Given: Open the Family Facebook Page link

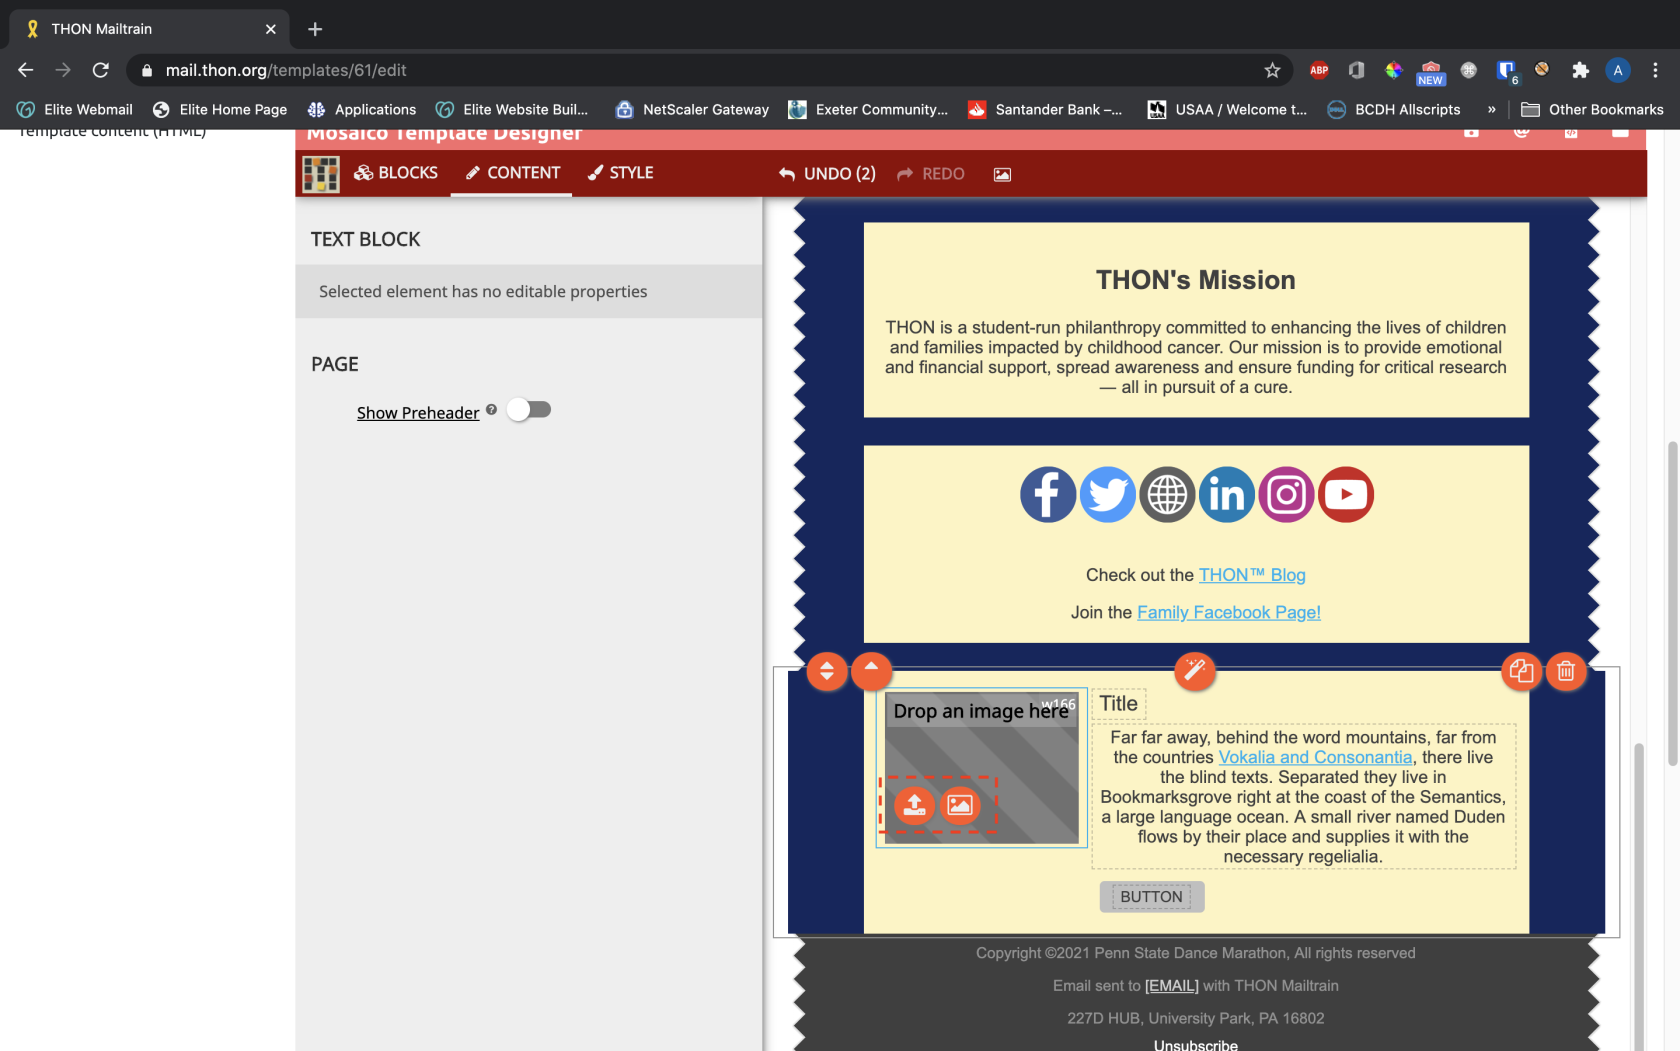Looking at the screenshot, I should (x=1229, y=613).
